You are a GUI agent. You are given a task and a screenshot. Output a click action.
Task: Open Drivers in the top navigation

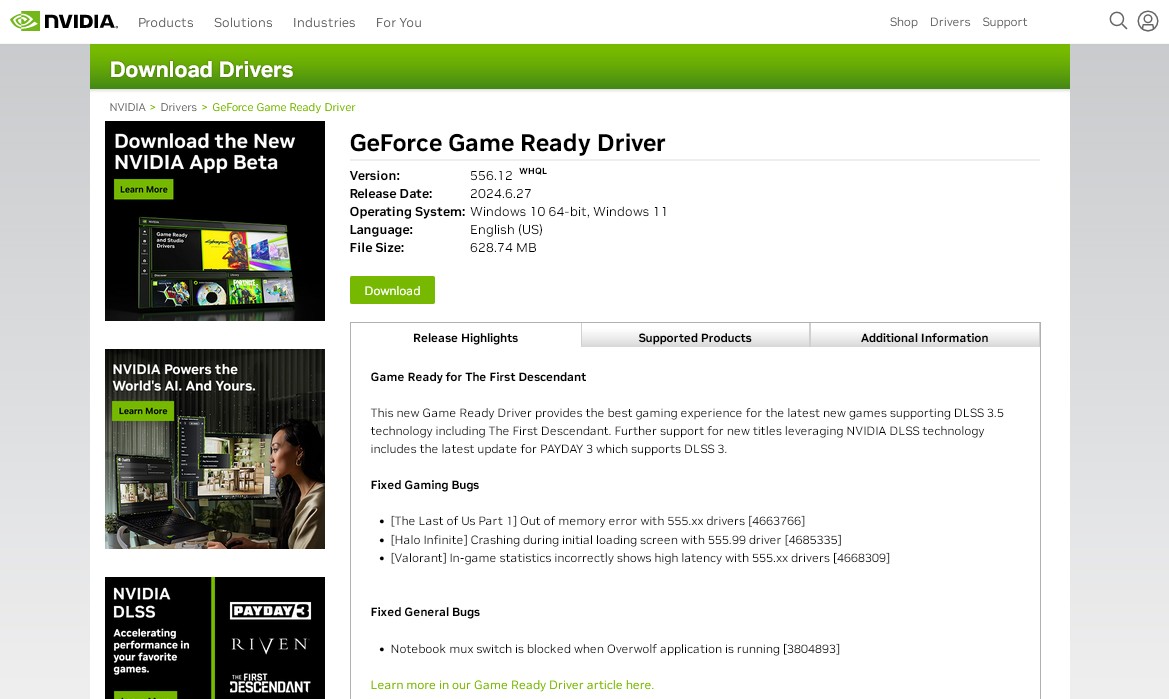click(950, 22)
